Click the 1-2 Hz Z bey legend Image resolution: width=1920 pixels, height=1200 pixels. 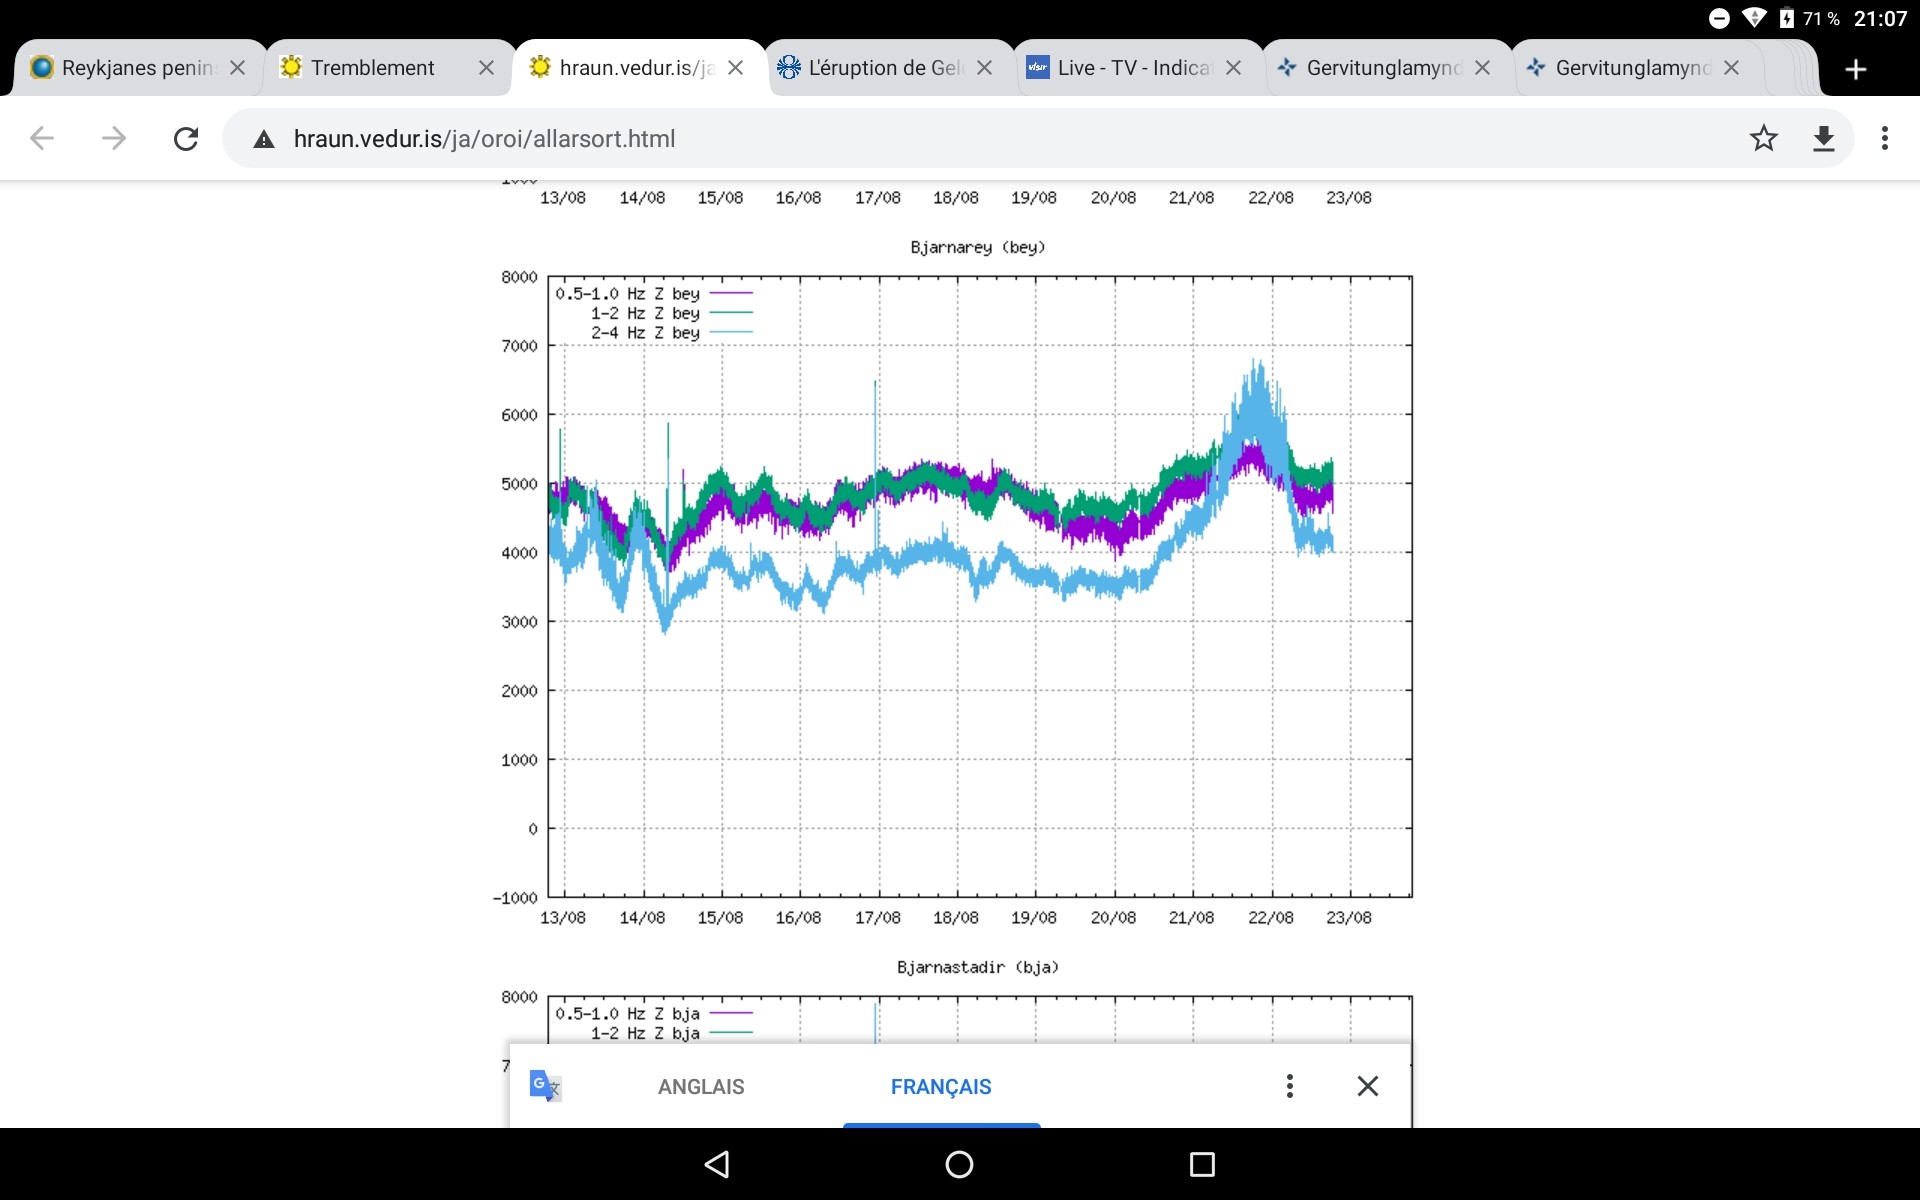click(x=671, y=313)
